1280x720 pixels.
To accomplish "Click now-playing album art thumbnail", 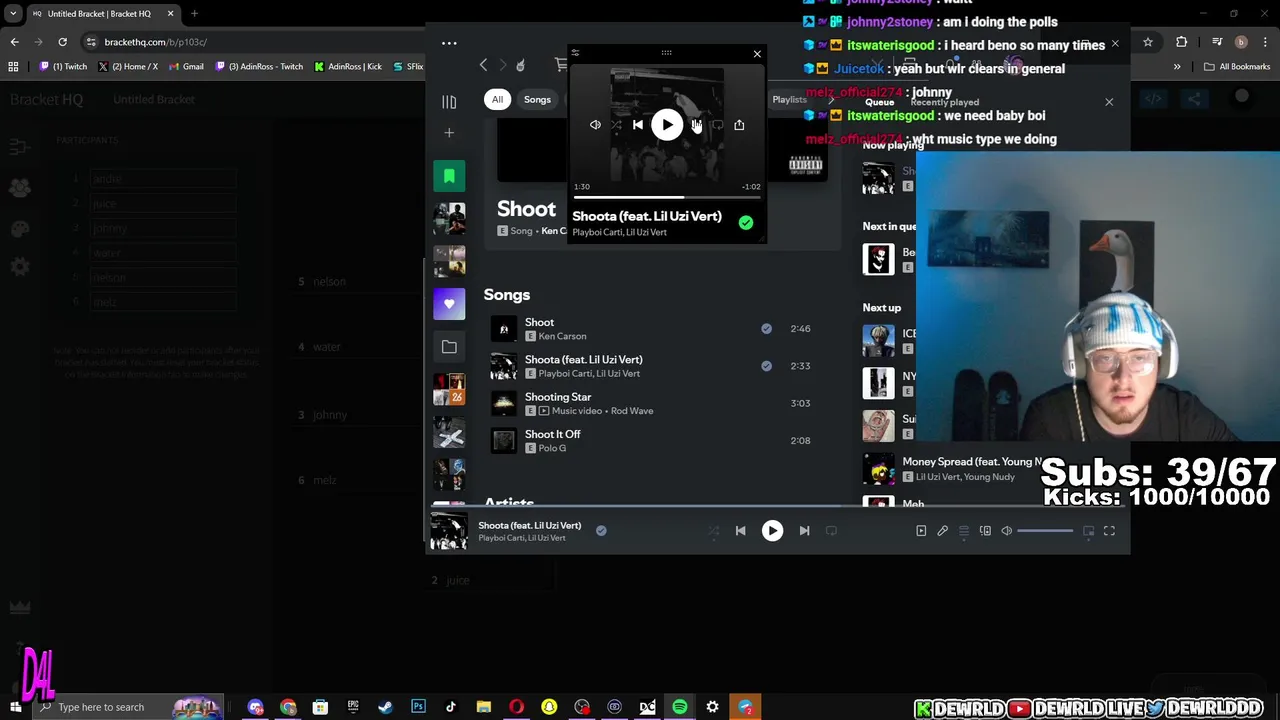I will (449, 531).
